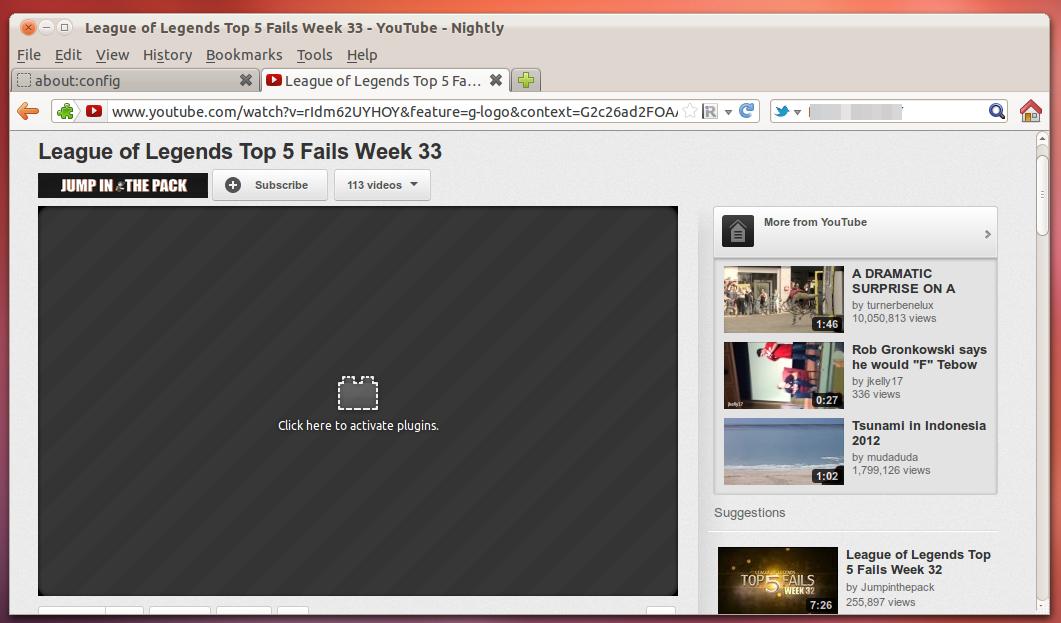Open 'Tsunami in Indonesia 2012' title link

click(x=918, y=433)
